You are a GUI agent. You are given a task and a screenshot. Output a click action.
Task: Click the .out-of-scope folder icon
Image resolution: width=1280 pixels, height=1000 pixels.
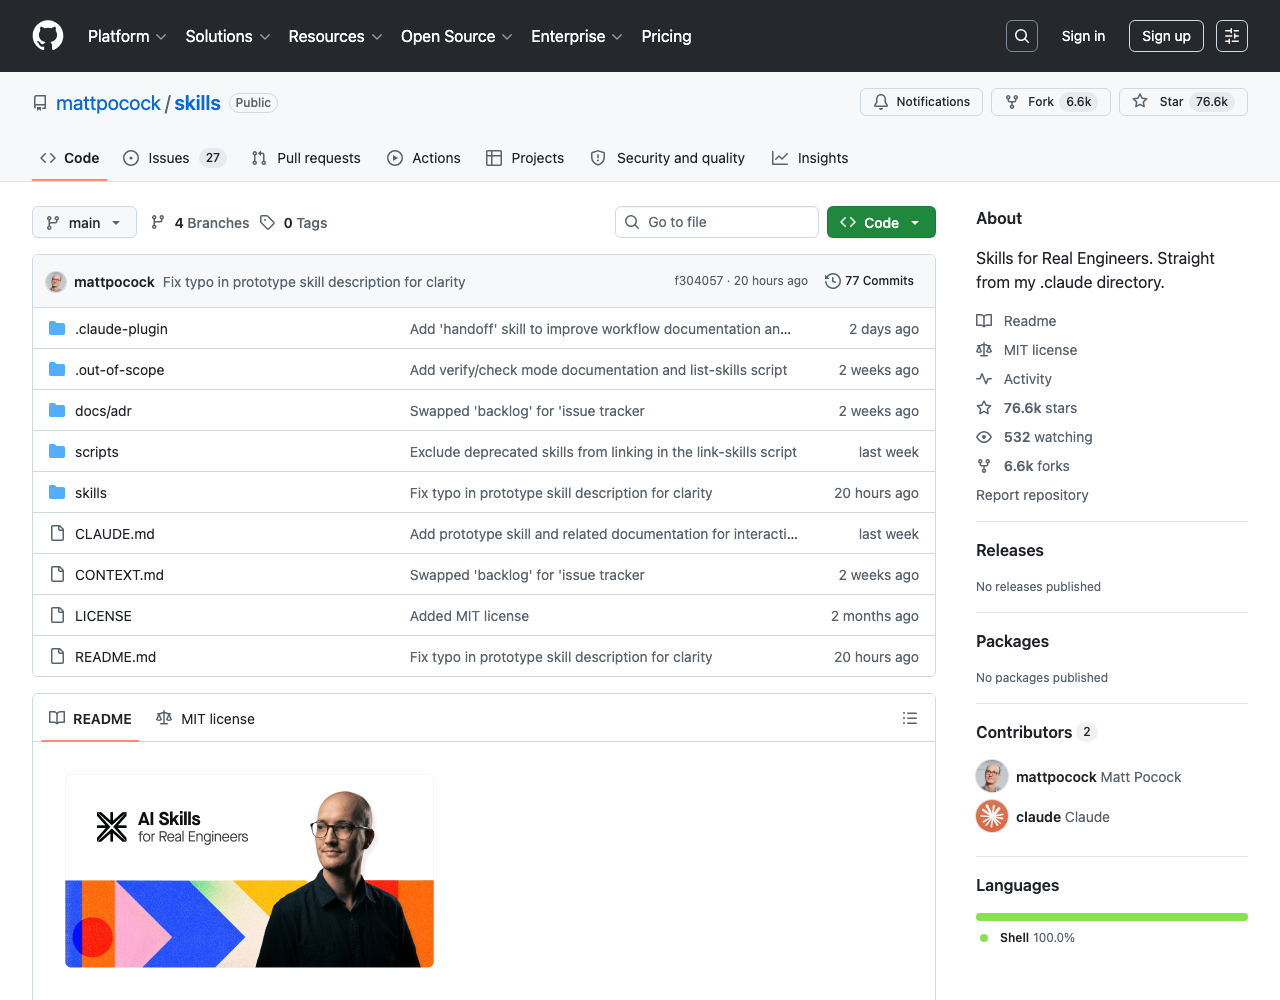coord(57,370)
